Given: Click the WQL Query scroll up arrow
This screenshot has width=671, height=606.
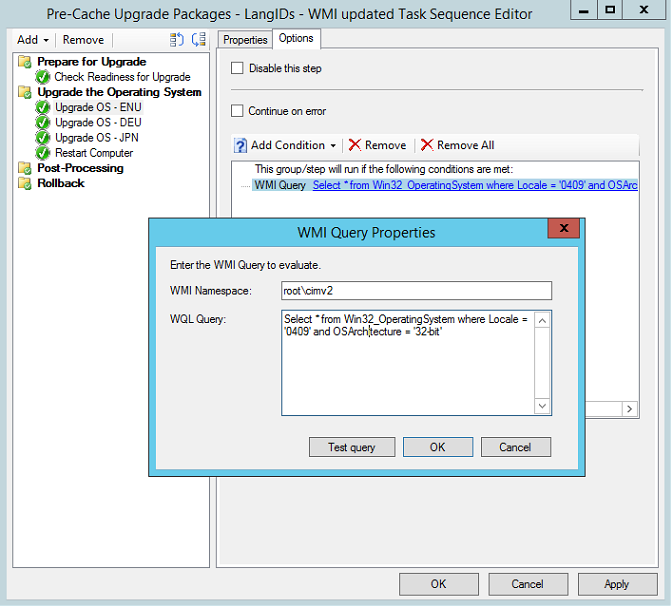Looking at the screenshot, I should (x=542, y=321).
